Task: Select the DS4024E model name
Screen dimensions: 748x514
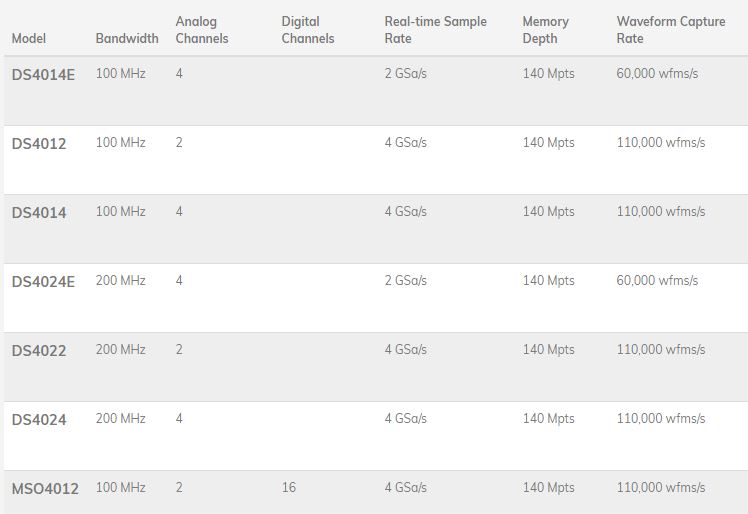Action: pyautogui.click(x=43, y=282)
